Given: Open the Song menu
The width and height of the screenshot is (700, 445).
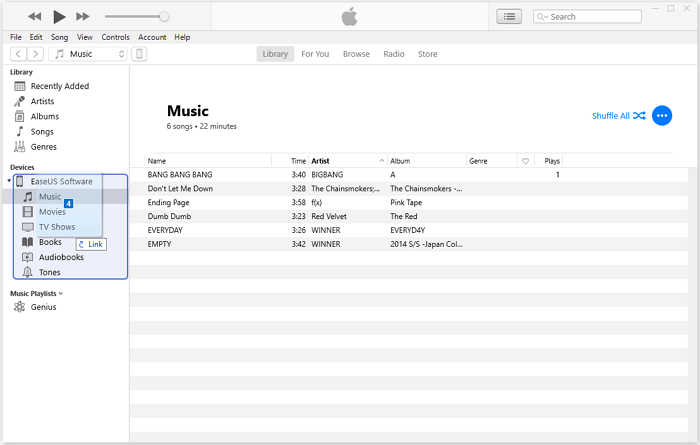Looking at the screenshot, I should coord(59,37).
